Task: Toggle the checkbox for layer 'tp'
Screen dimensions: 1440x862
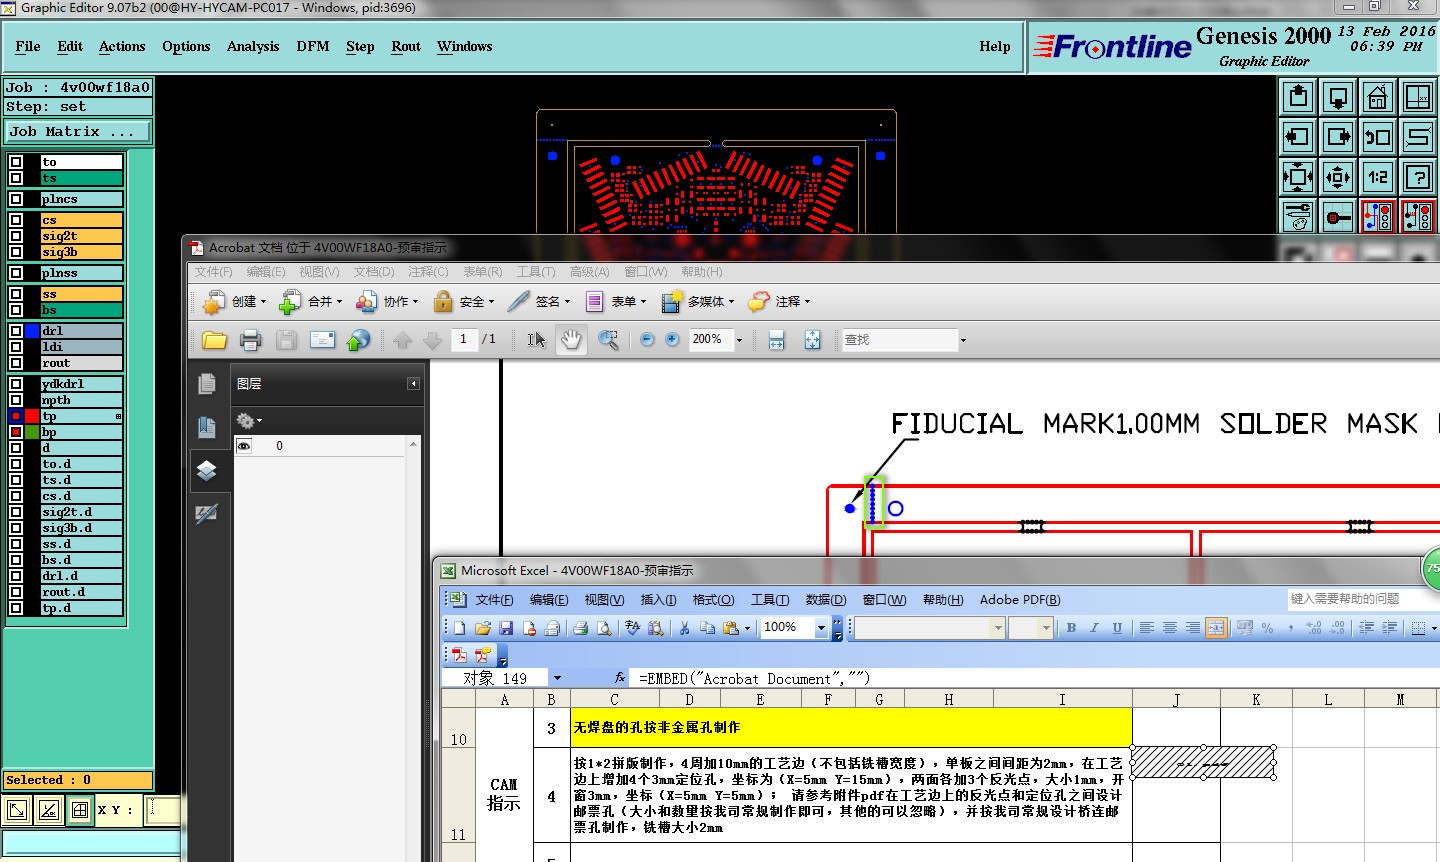Action: 16,416
